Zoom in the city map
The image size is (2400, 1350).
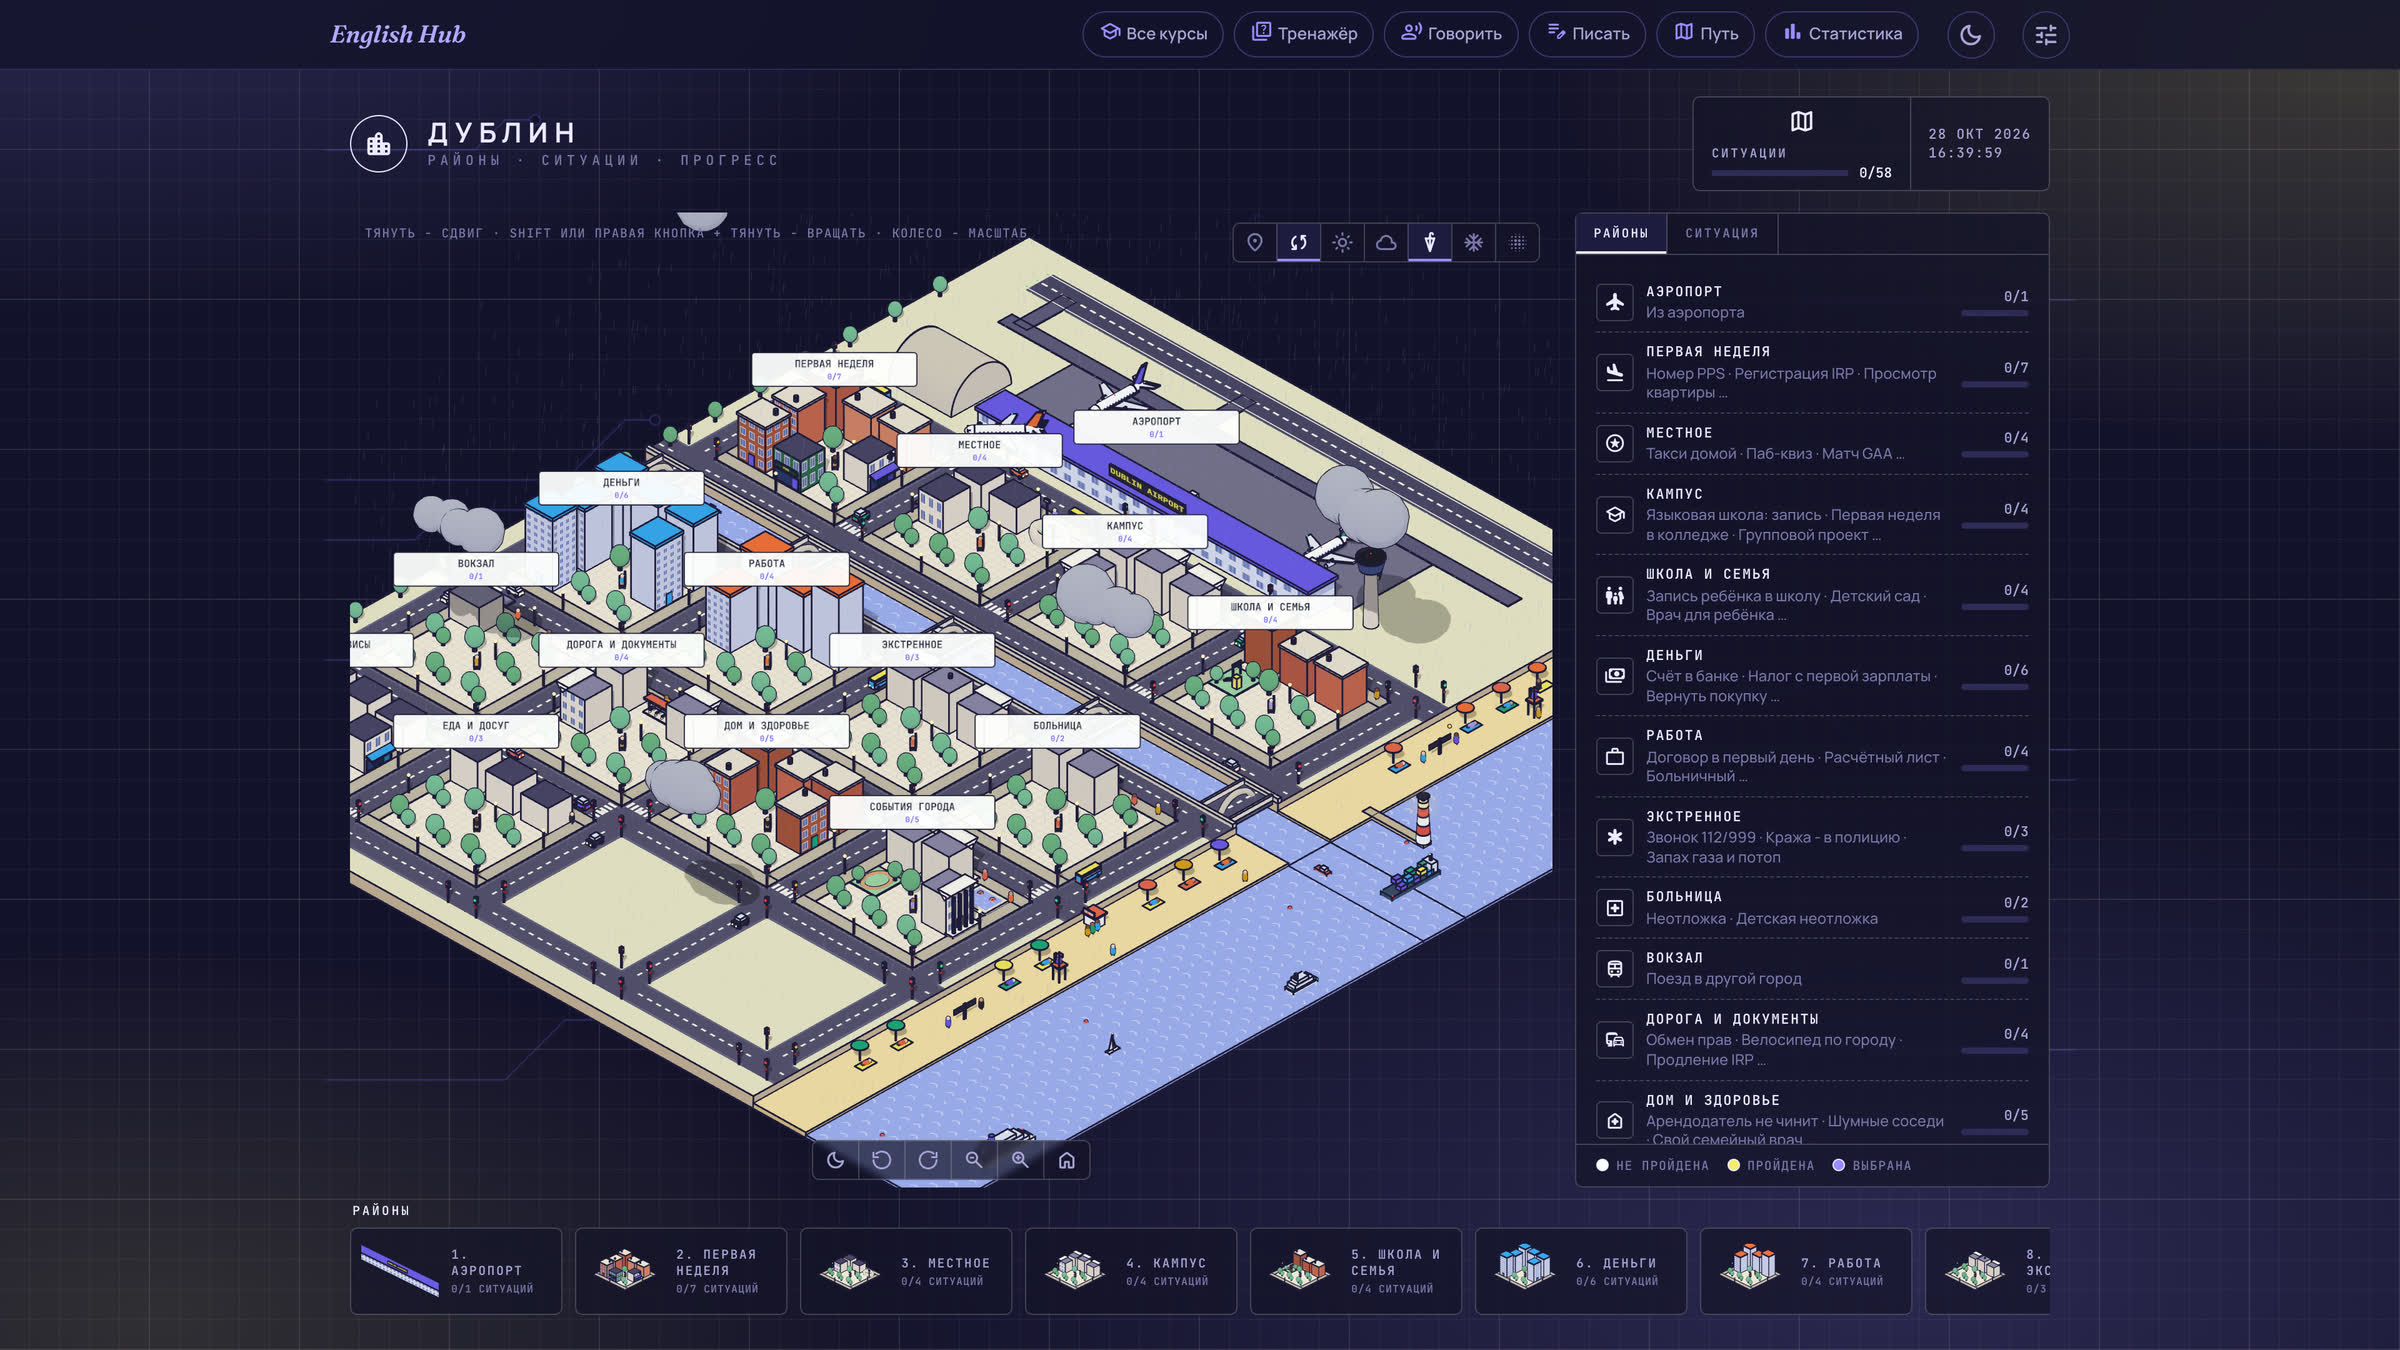tap(1020, 1160)
